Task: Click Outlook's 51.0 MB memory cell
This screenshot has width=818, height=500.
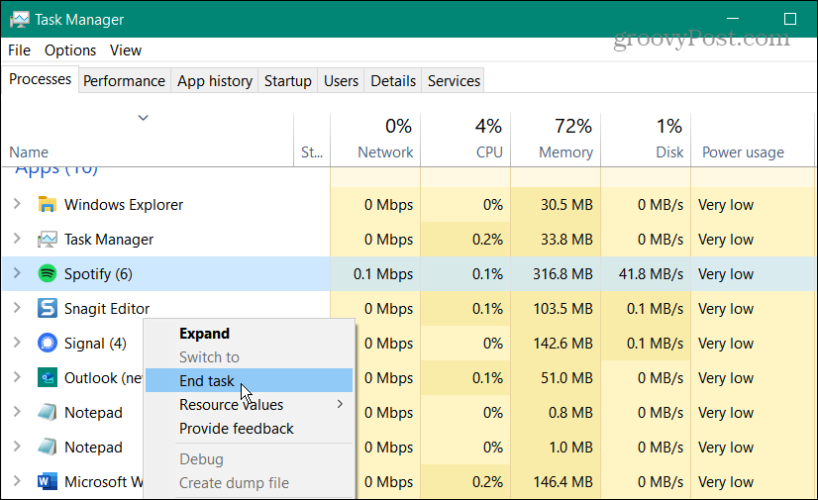Action: coord(556,378)
